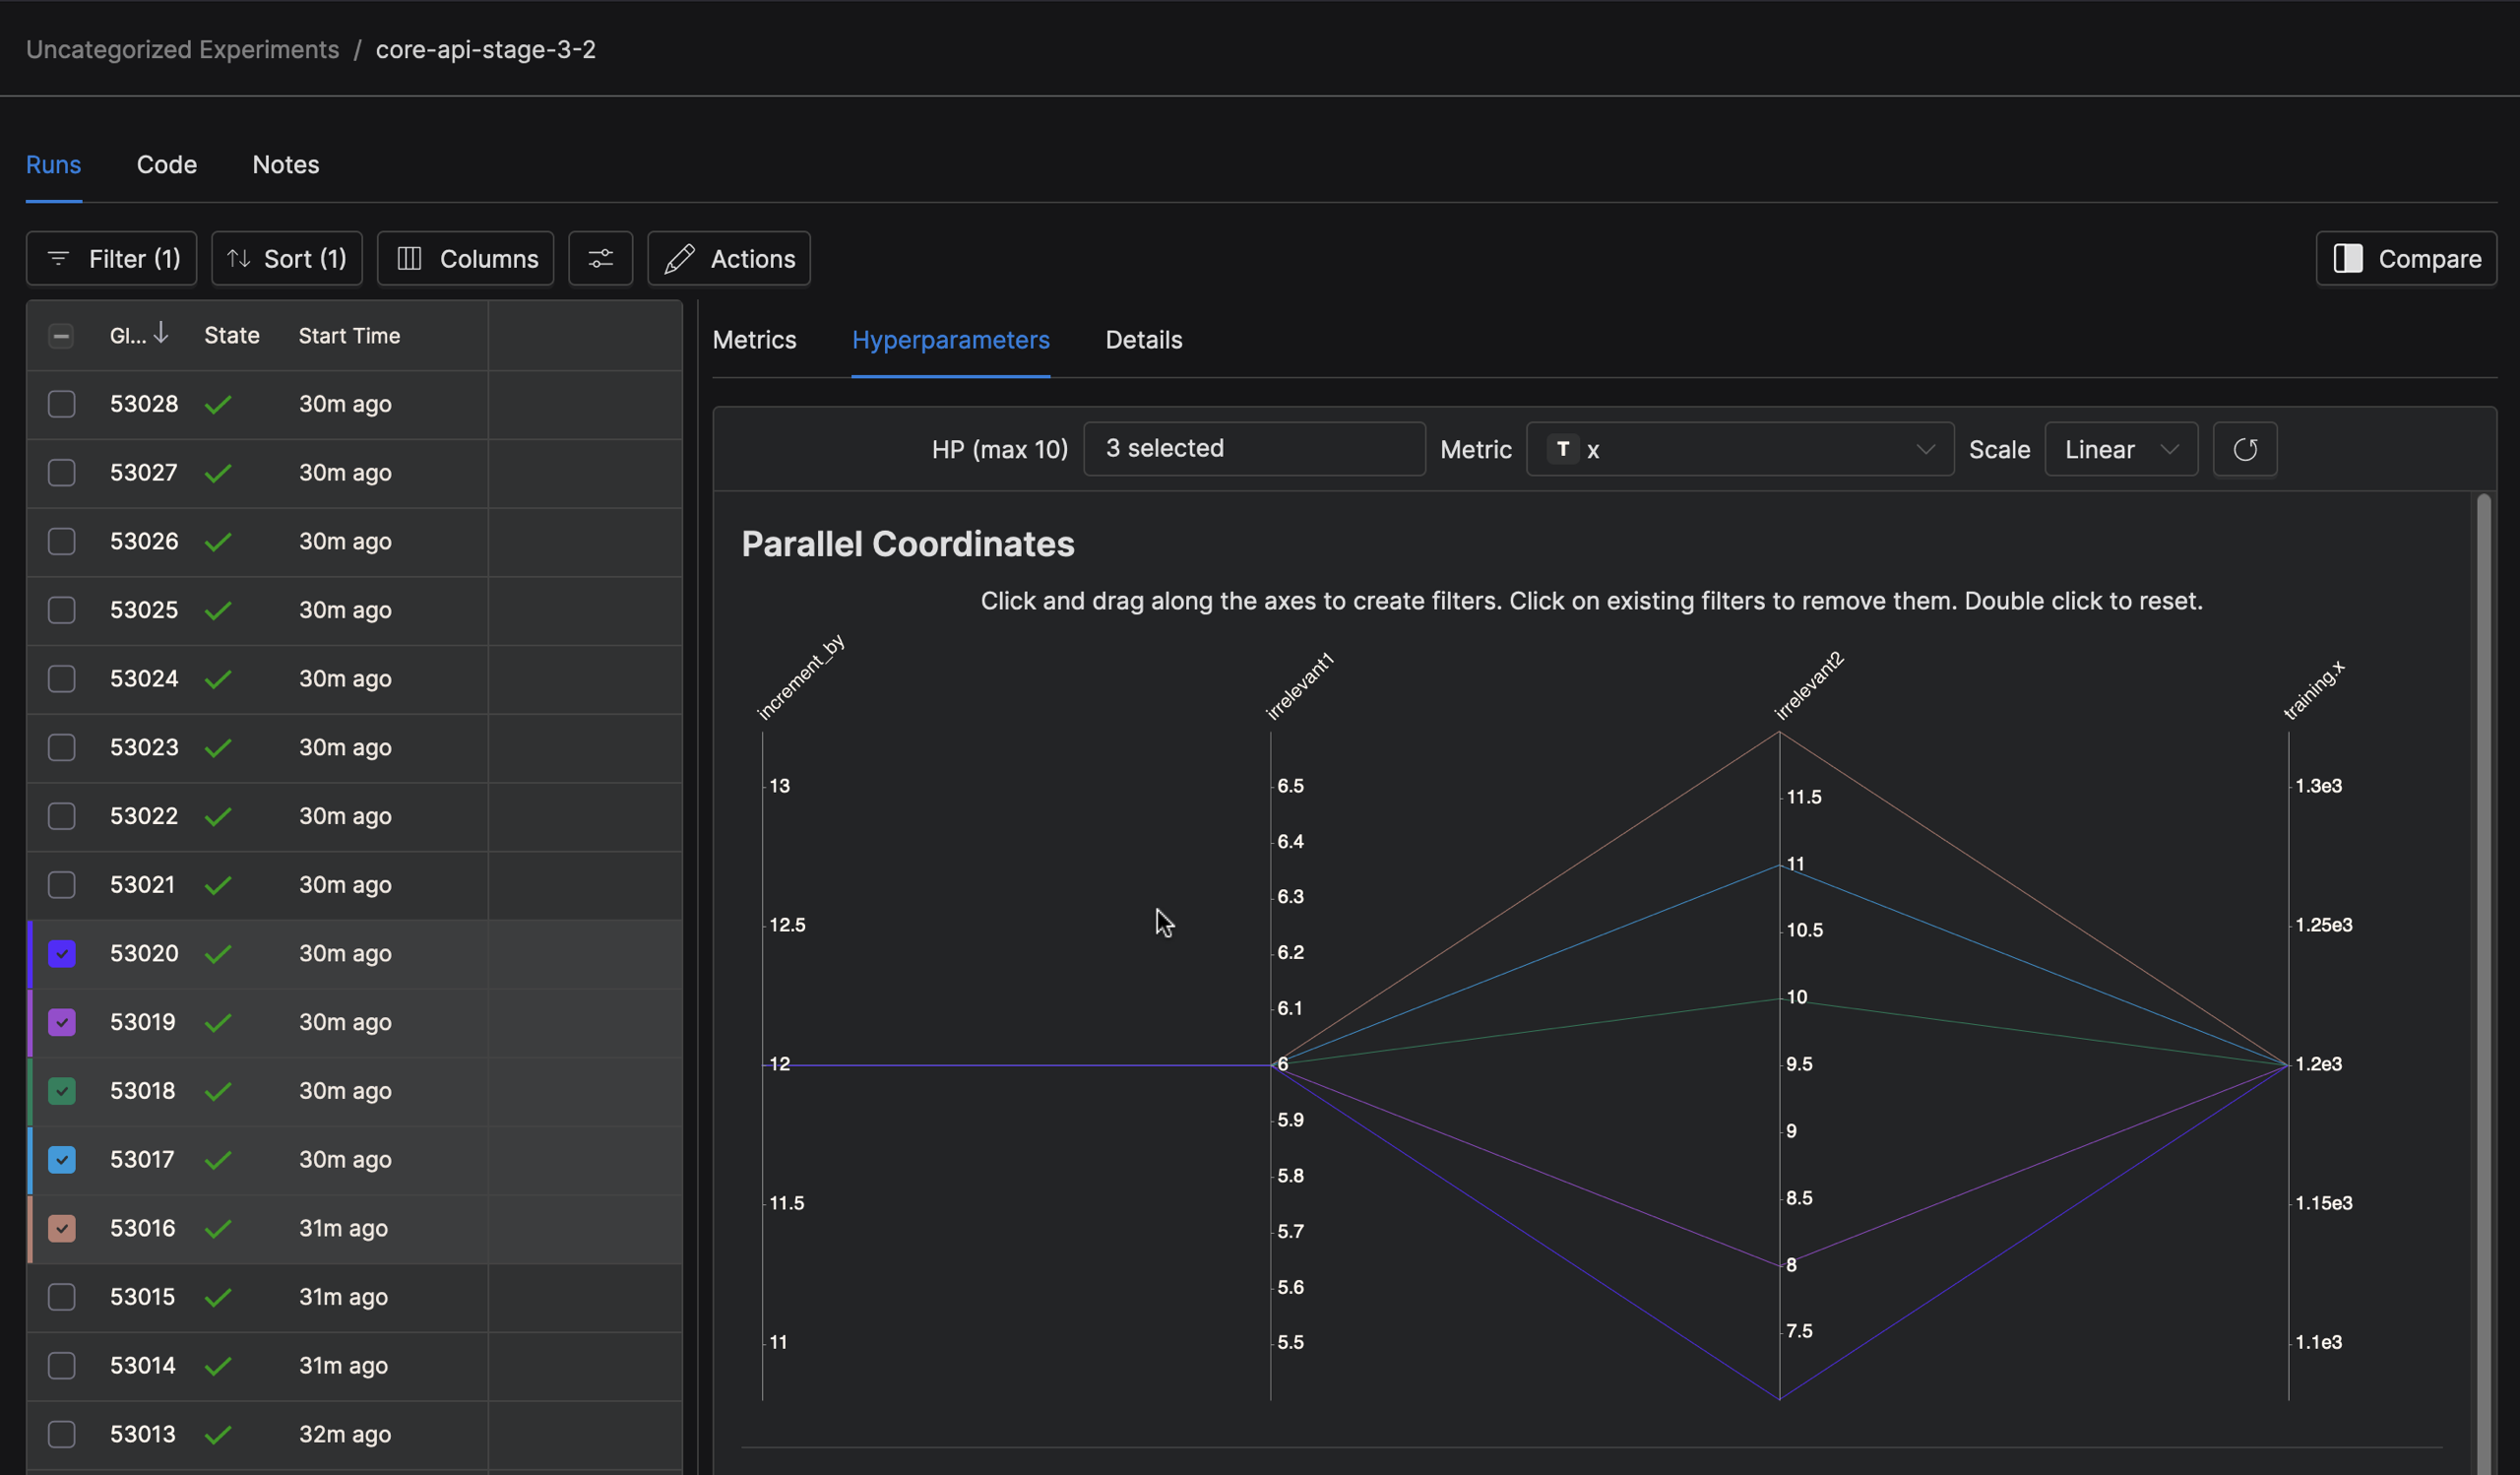
Task: Switch to the Details tab
Action: click(1144, 337)
